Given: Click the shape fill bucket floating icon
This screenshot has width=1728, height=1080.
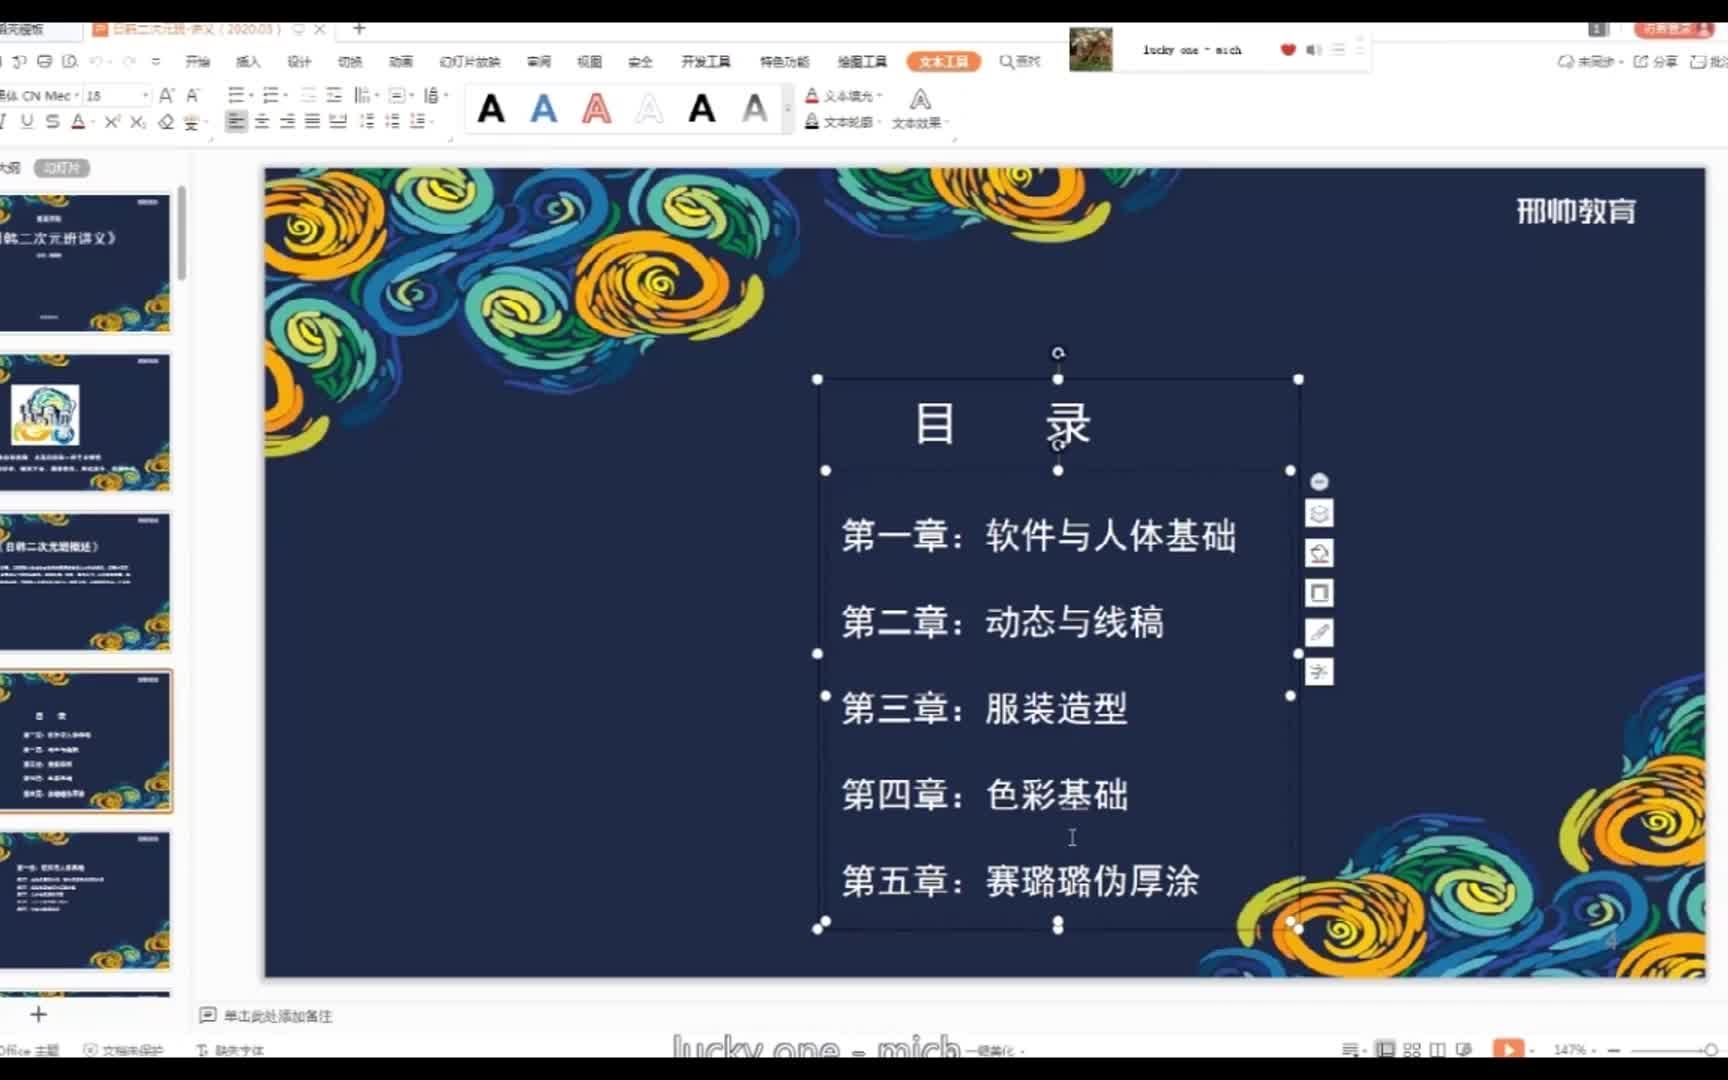Looking at the screenshot, I should point(1319,554).
